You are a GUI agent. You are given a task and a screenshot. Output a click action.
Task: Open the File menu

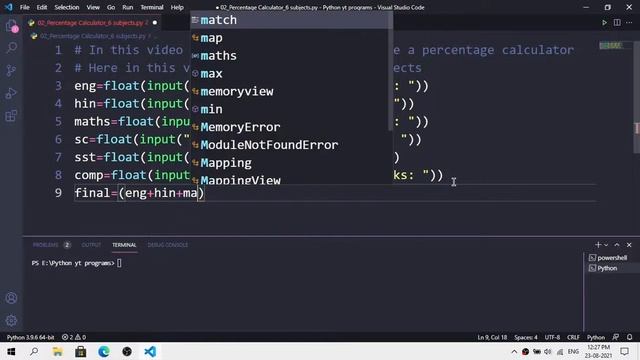[24, 7]
